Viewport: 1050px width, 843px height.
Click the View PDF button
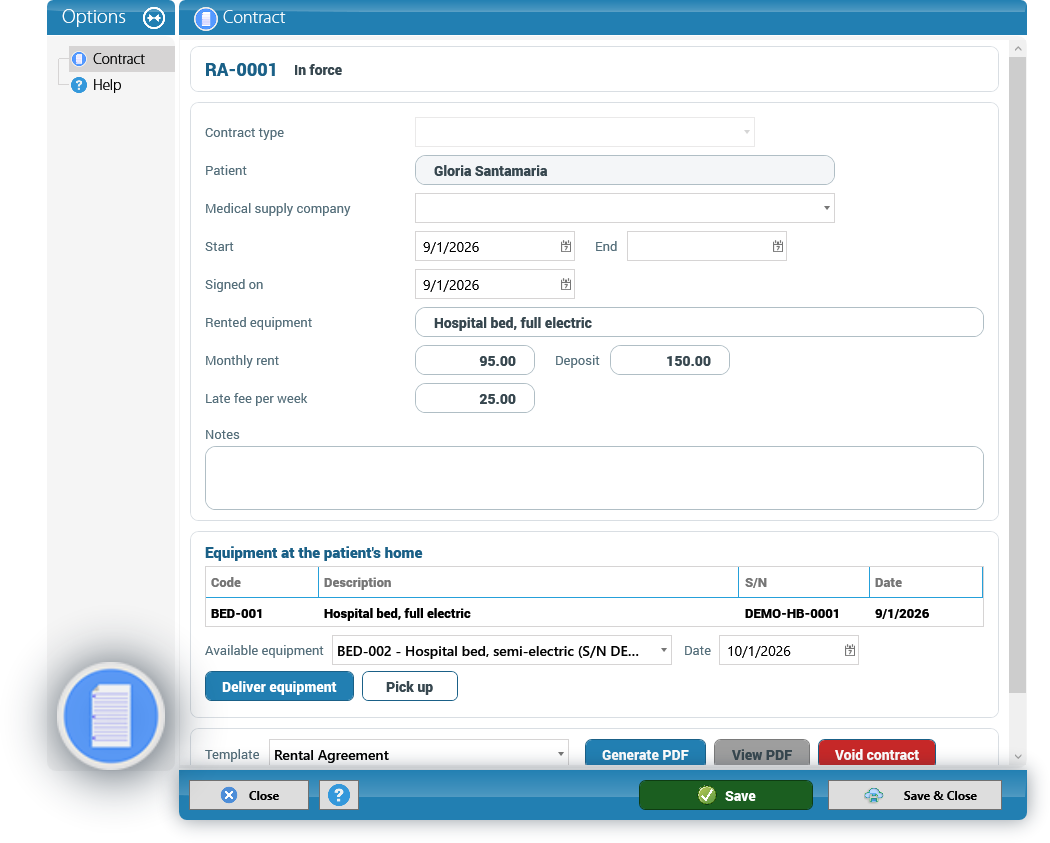762,753
